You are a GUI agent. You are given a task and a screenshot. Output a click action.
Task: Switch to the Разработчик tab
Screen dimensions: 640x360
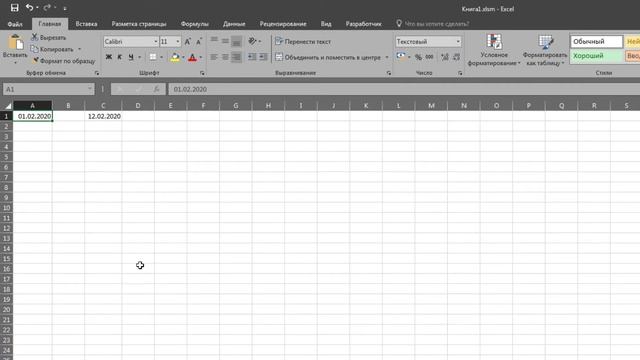363,24
